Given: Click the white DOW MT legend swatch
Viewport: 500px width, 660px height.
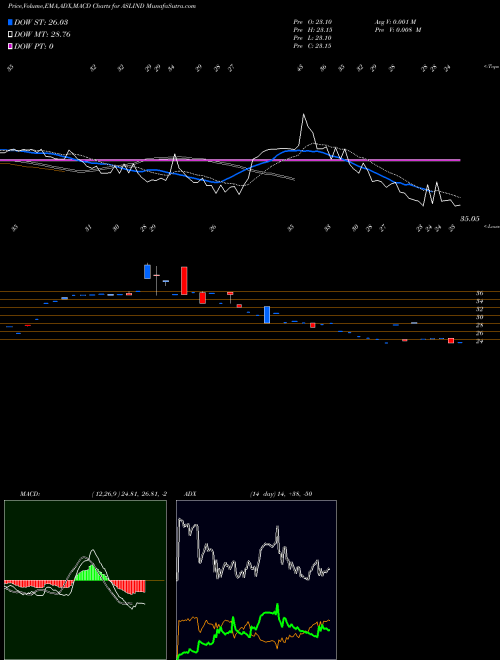Looking at the screenshot, I should tap(10, 35).
